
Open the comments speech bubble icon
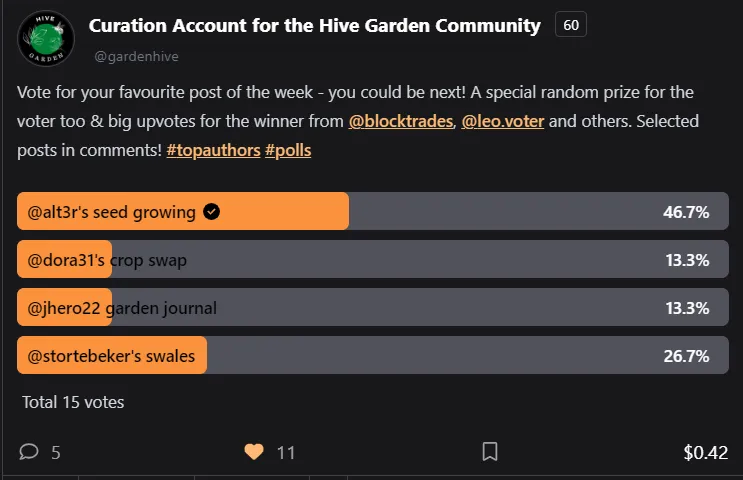coord(29,452)
